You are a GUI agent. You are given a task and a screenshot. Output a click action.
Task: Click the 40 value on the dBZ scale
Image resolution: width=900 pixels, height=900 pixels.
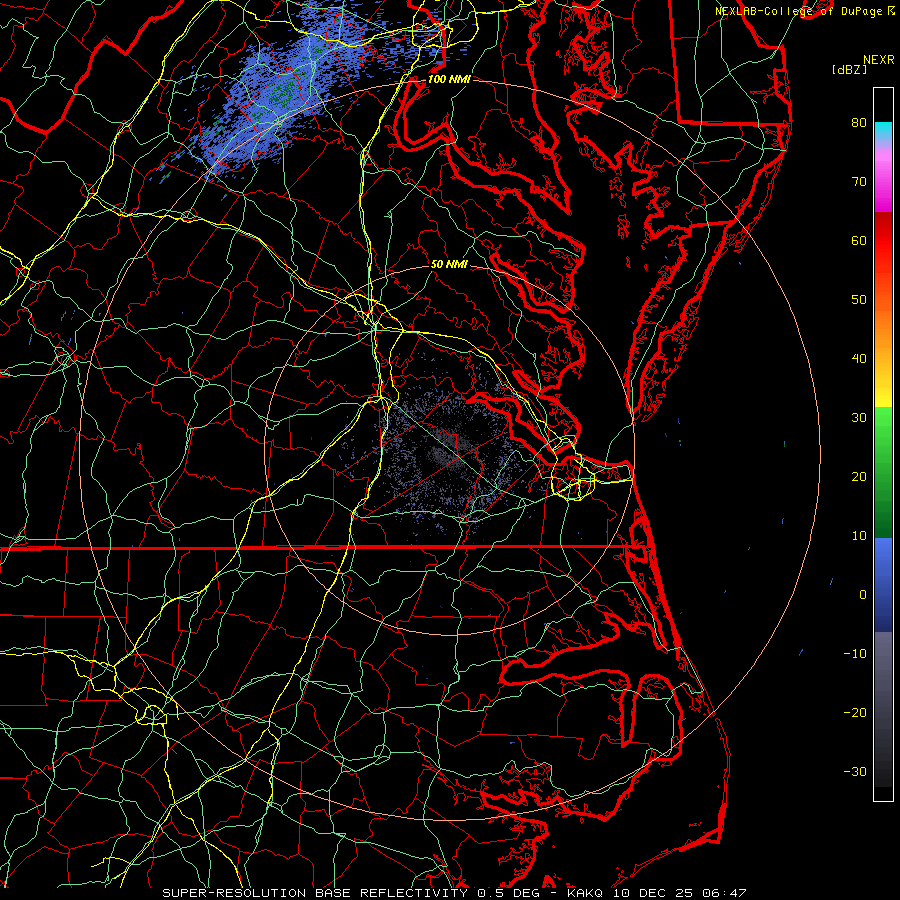tap(859, 359)
